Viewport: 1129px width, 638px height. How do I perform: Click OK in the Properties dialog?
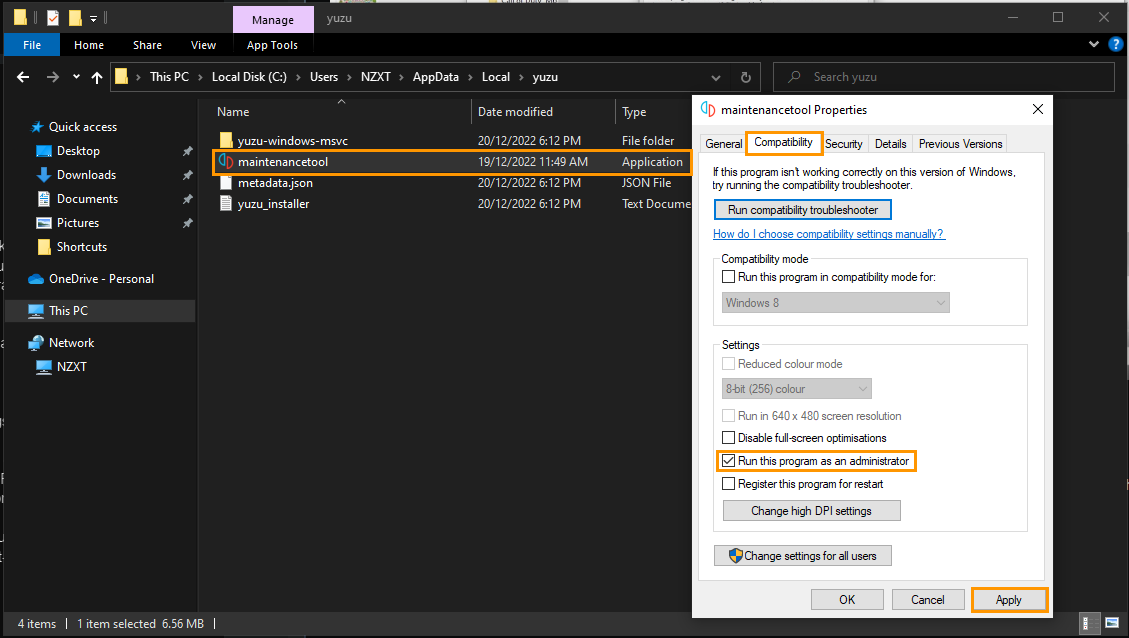point(847,600)
